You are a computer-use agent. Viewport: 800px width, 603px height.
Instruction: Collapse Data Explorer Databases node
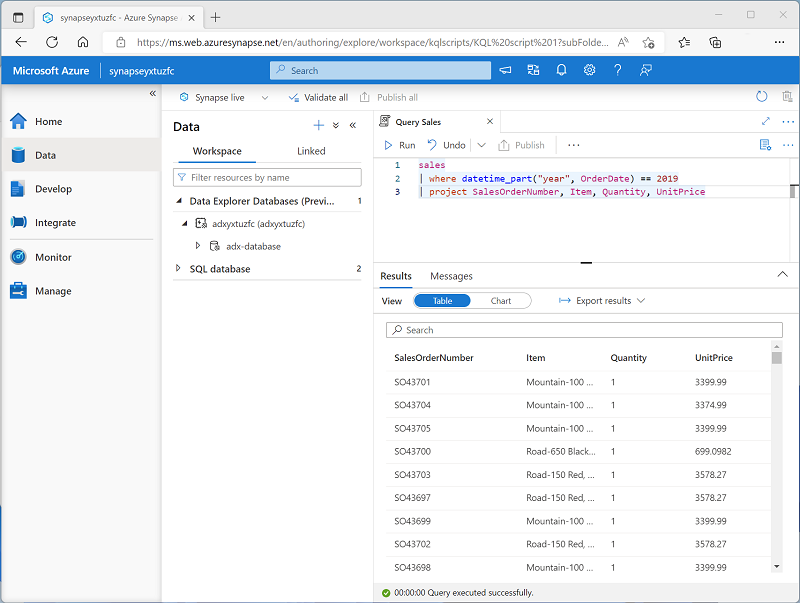click(179, 201)
